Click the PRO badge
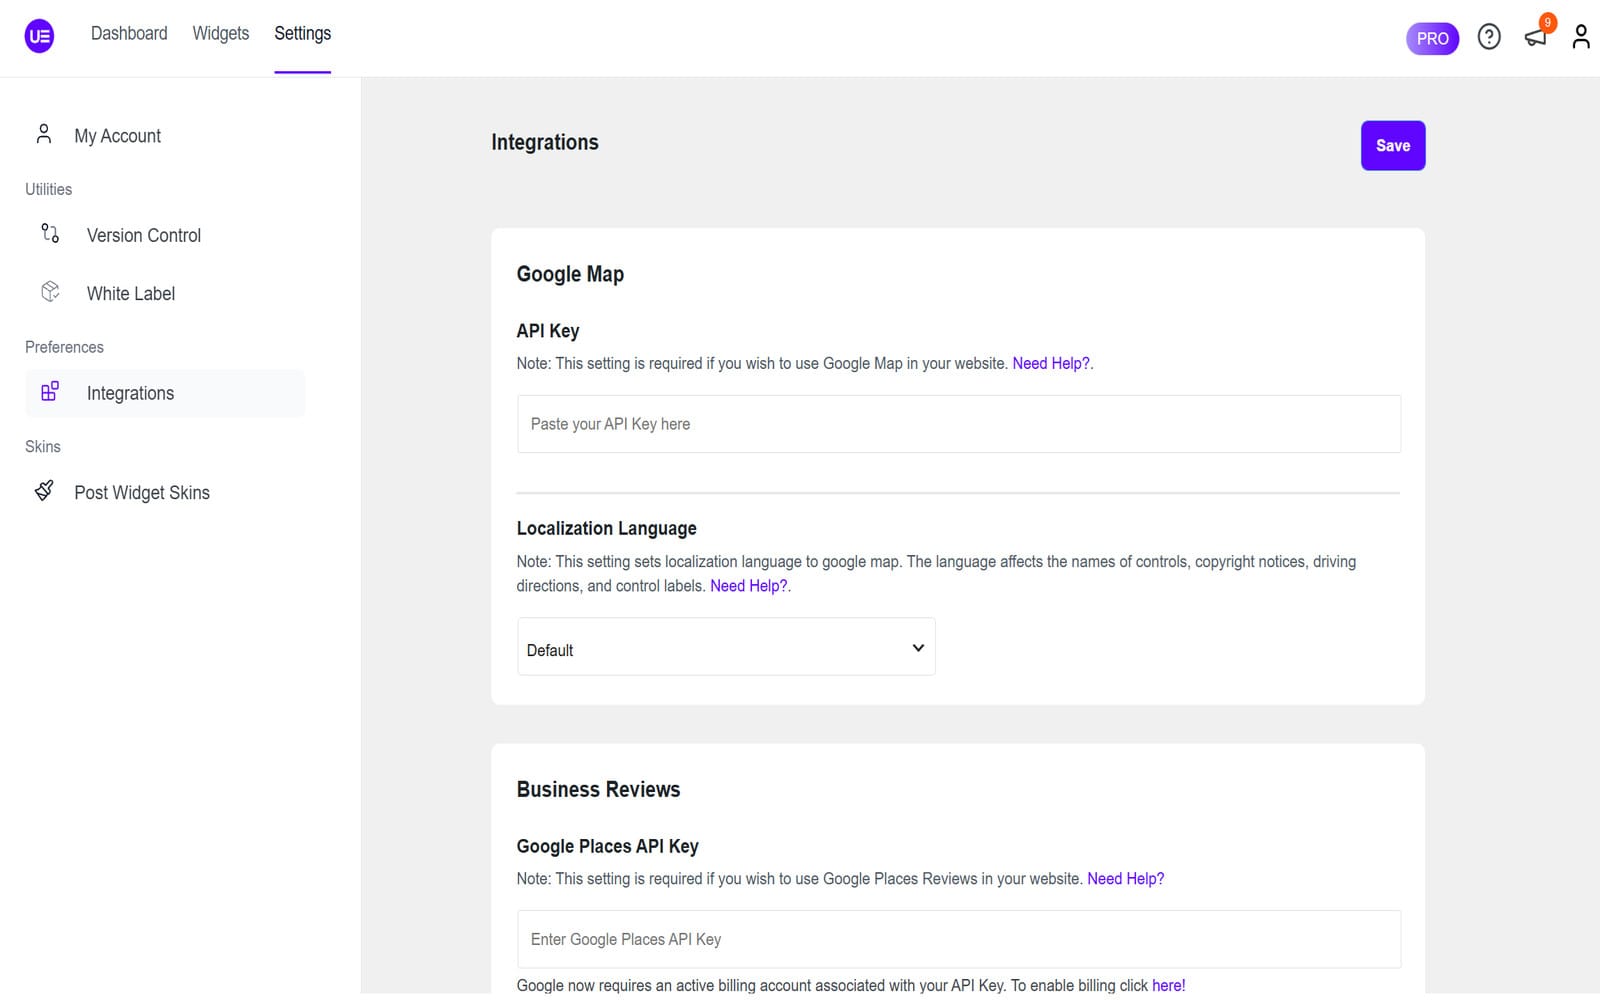Viewport: 1600px width, 1000px height. tap(1432, 38)
